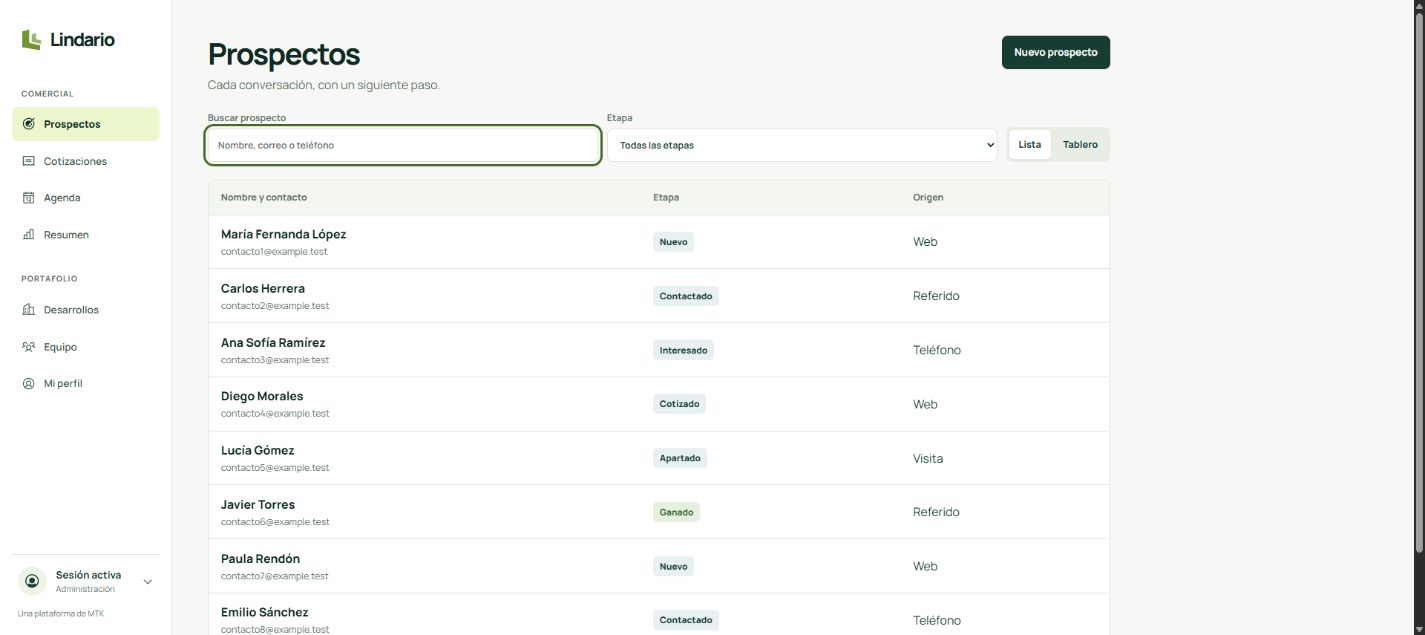Viewport: 1425px width, 635px height.
Task: Open Desarrollos in Portafolio
Action: click(85, 310)
